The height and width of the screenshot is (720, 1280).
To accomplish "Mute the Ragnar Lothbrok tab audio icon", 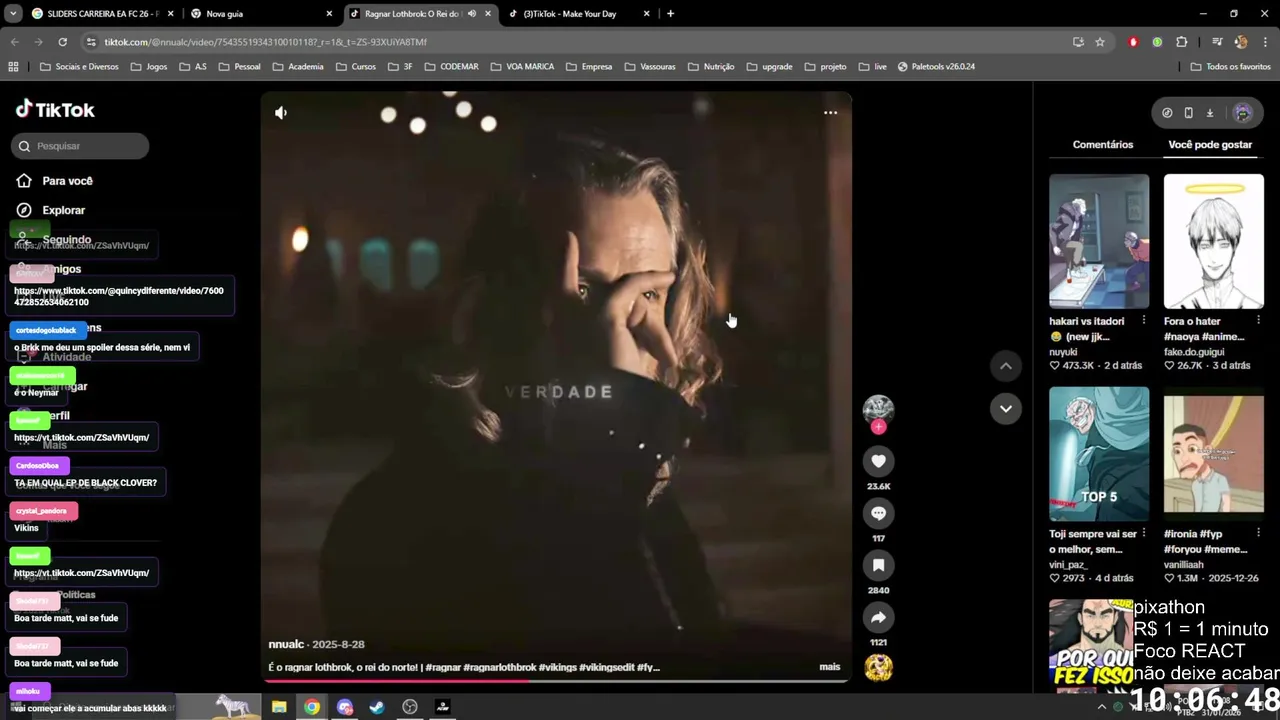I will click(x=472, y=14).
